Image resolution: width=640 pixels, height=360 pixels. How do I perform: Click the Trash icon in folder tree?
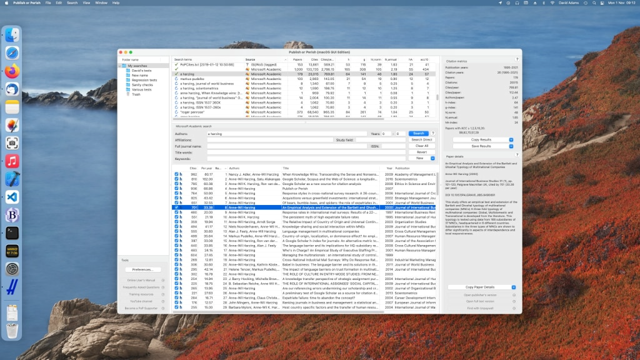[128, 94]
